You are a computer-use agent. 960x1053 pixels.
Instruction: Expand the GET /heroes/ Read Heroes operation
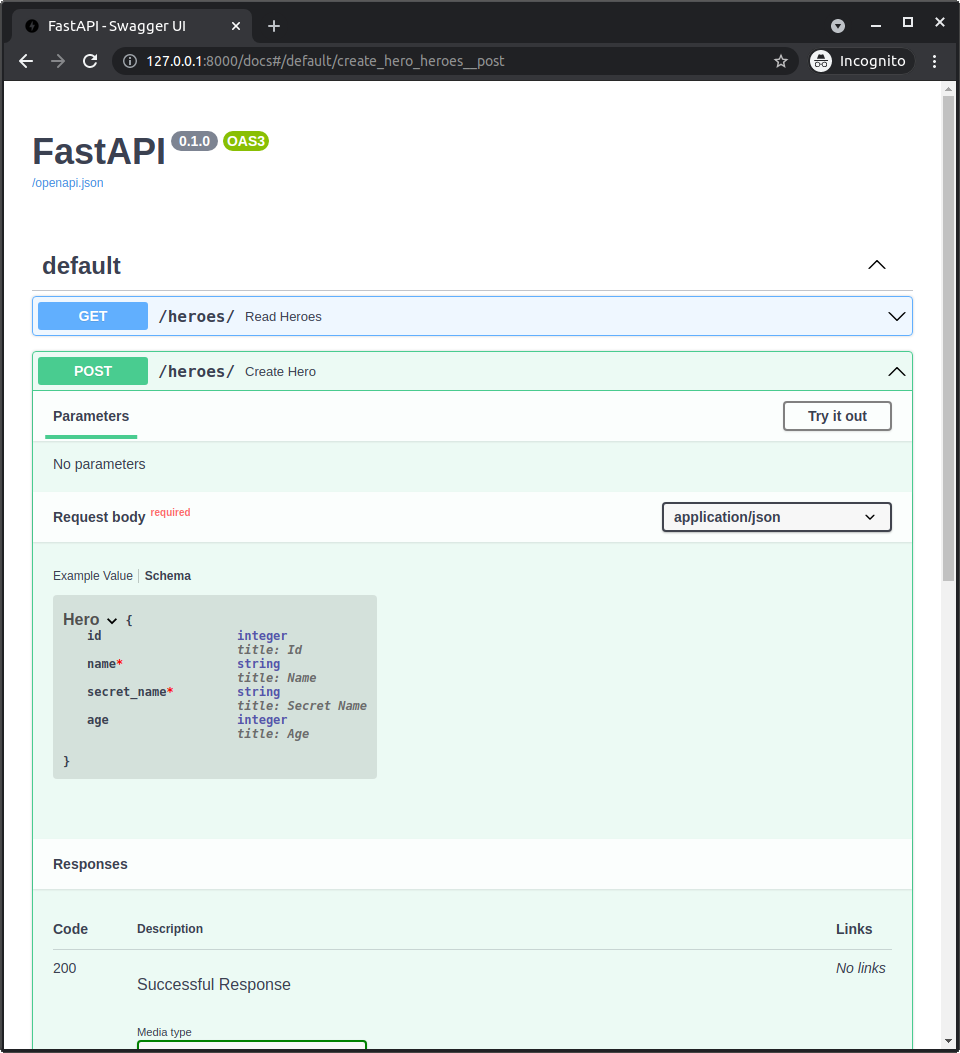click(x=896, y=316)
